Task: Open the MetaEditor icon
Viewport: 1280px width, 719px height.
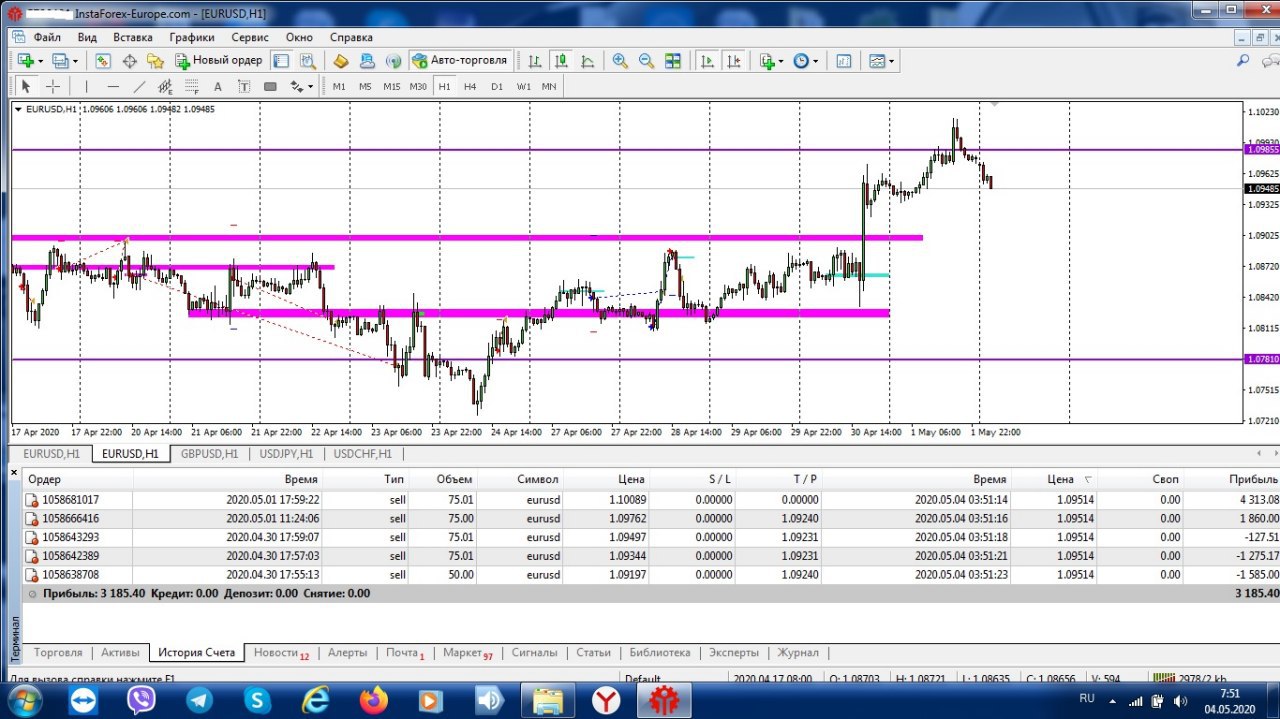Action: click(x=341, y=60)
